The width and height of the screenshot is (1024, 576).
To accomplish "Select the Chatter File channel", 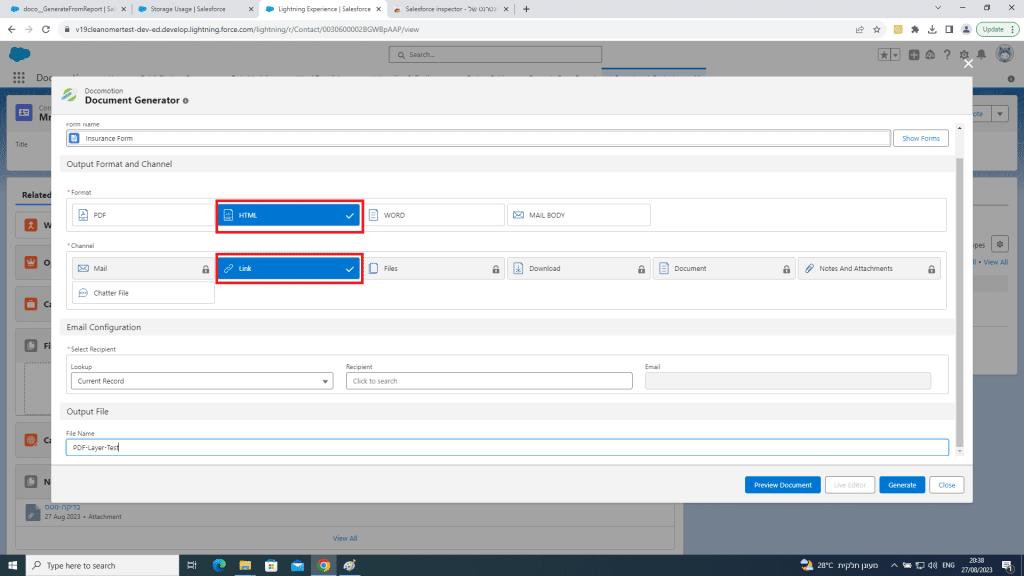I will point(143,293).
